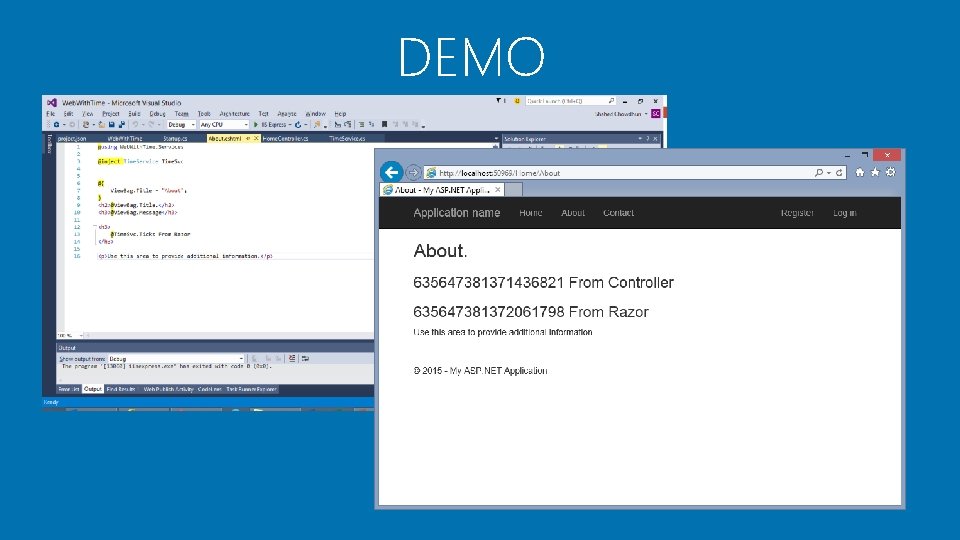
Task: Click Save icon in Visual Studio toolbar
Action: 111,124
